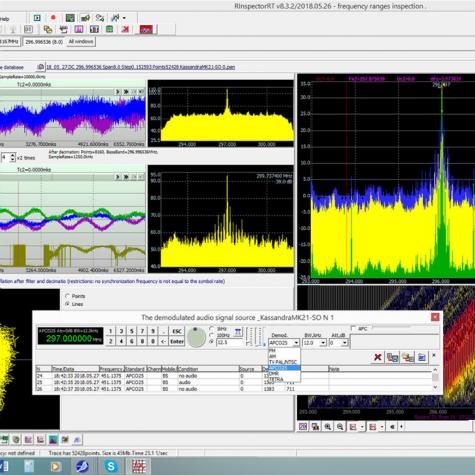Image resolution: width=475 pixels, height=475 pixels.
Task: Click zoom-in magnifier below the waterfall panel
Action: point(328,427)
